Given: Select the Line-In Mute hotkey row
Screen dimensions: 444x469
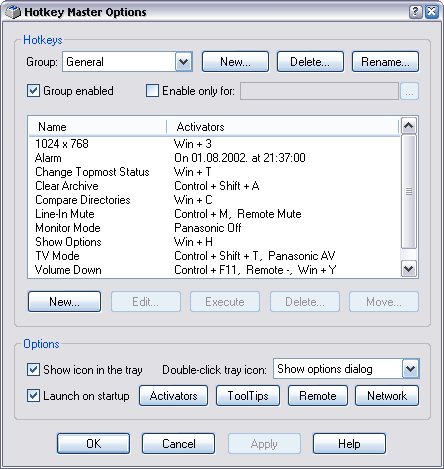Looking at the screenshot, I should click(214, 214).
